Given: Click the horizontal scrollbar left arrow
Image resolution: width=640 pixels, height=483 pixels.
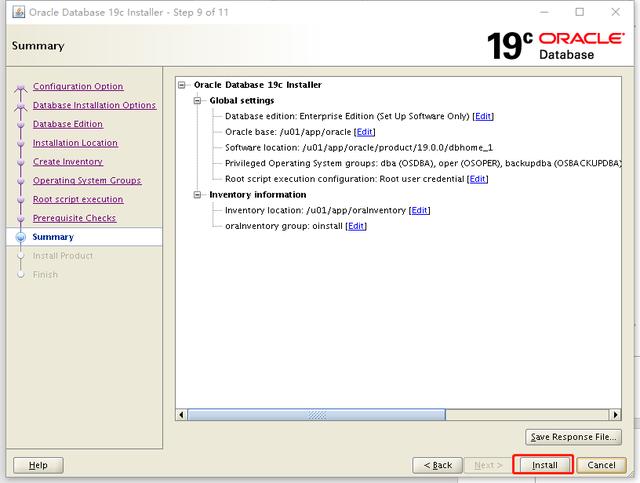Looking at the screenshot, I should (x=181, y=415).
